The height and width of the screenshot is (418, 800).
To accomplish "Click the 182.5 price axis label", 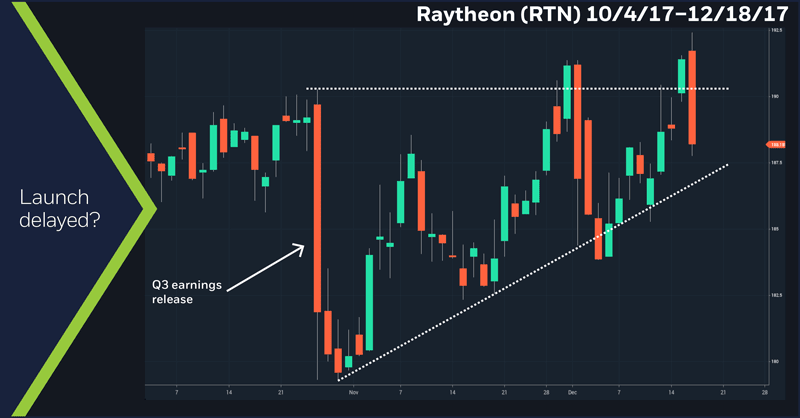I will 775,295.
